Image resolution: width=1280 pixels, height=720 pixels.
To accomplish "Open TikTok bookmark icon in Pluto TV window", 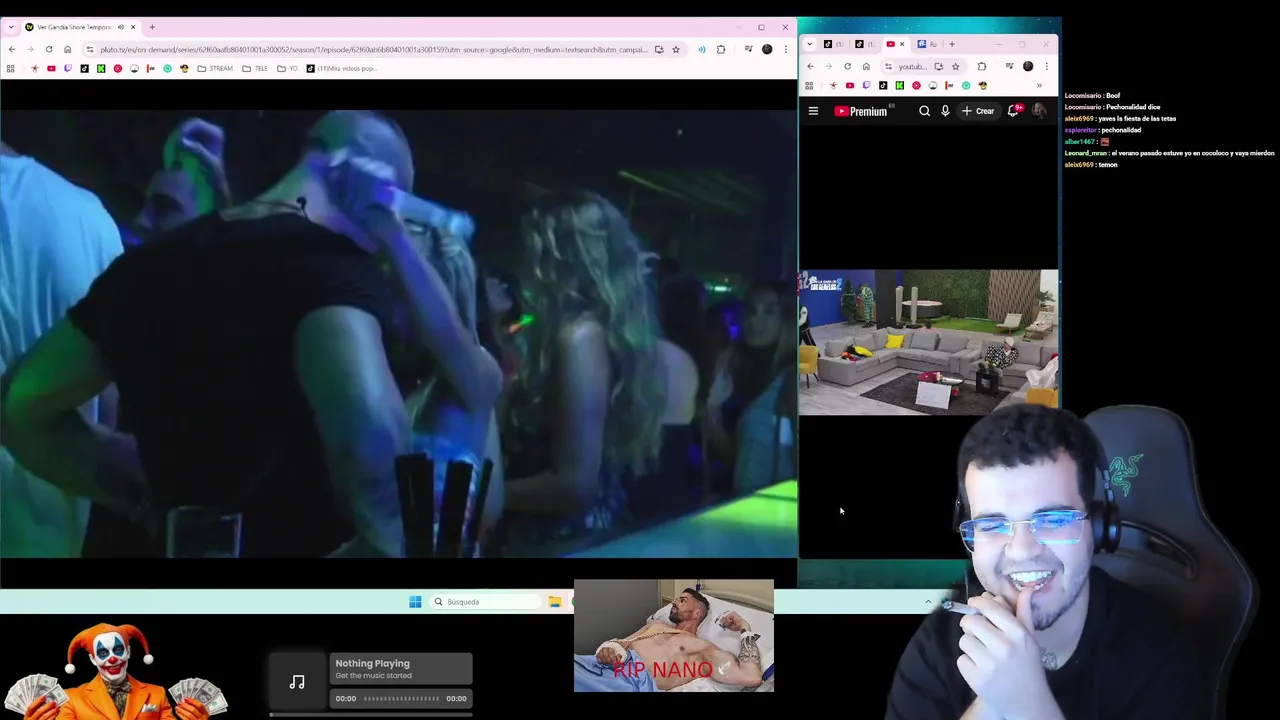I will [84, 68].
